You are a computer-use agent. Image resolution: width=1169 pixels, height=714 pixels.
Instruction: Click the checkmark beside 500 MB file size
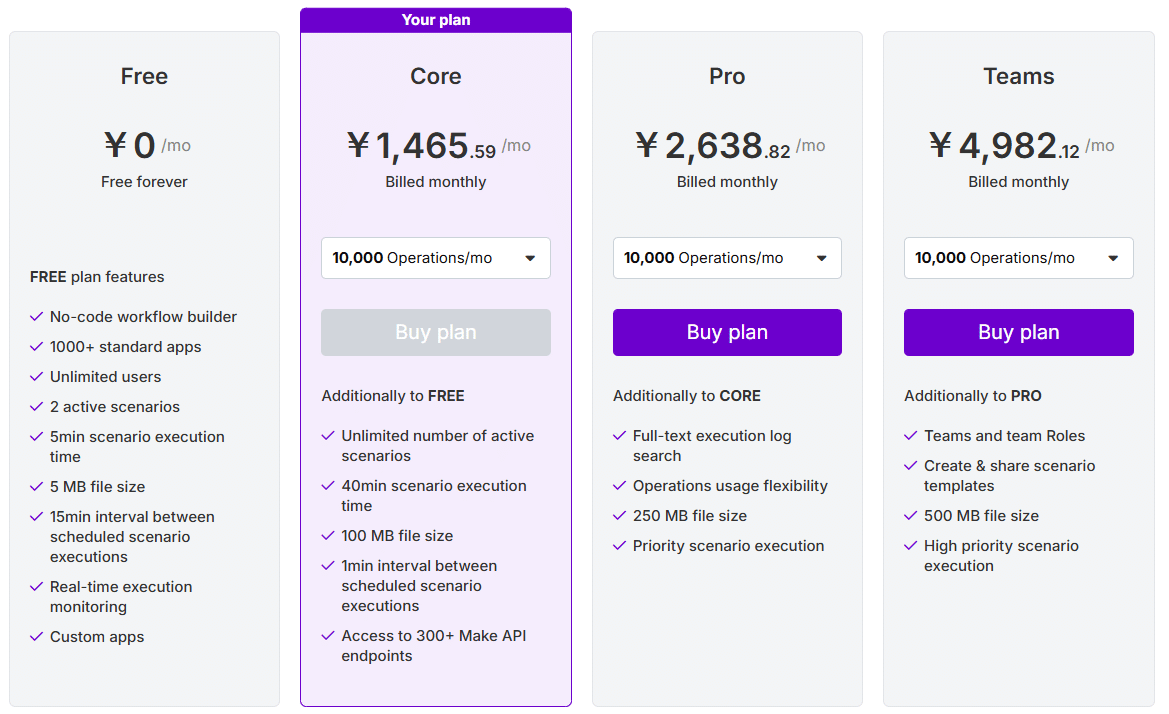coord(910,516)
